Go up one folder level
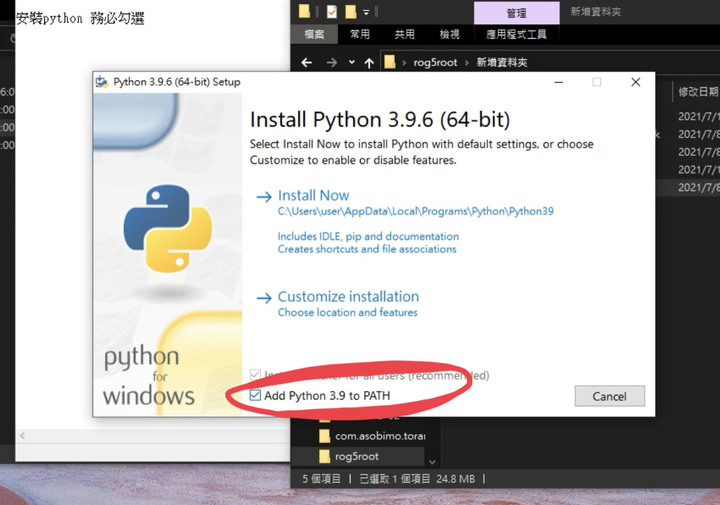The width and height of the screenshot is (720, 505). tap(369, 62)
